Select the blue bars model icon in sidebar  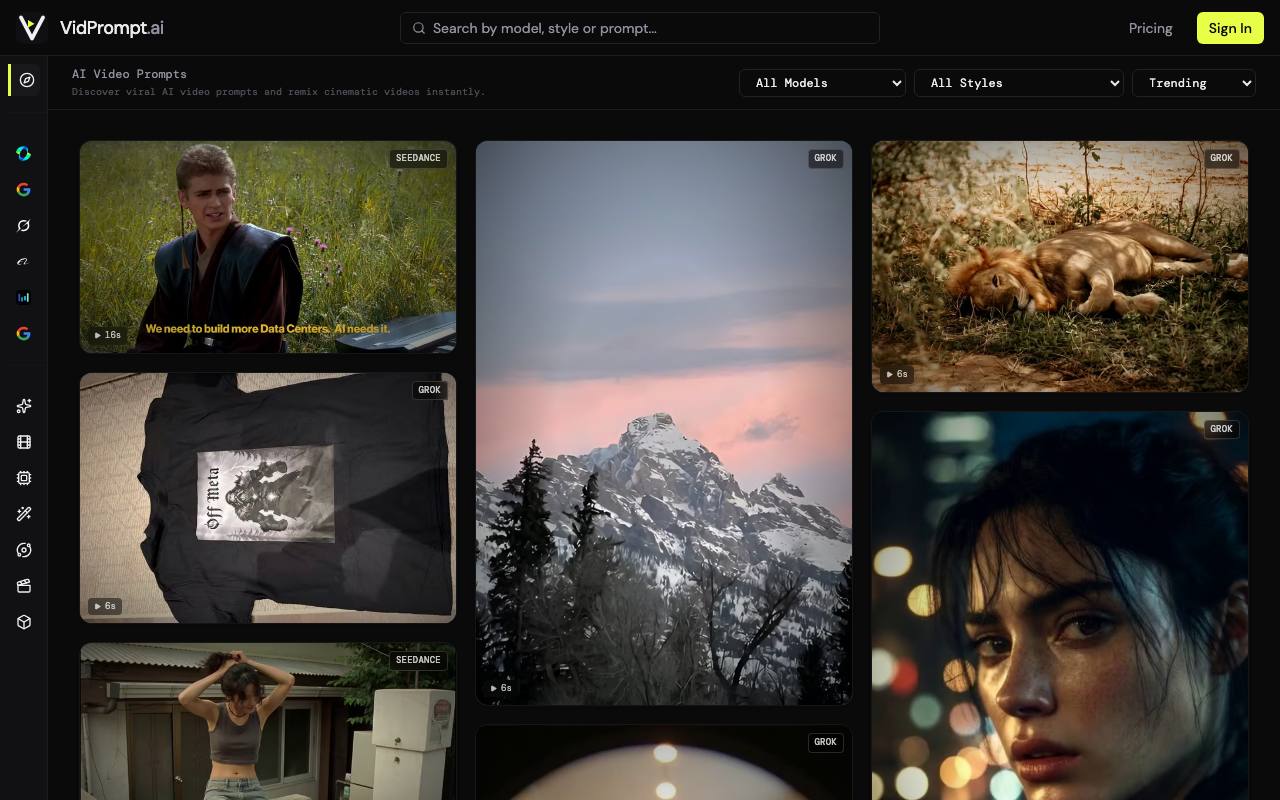pos(24,297)
